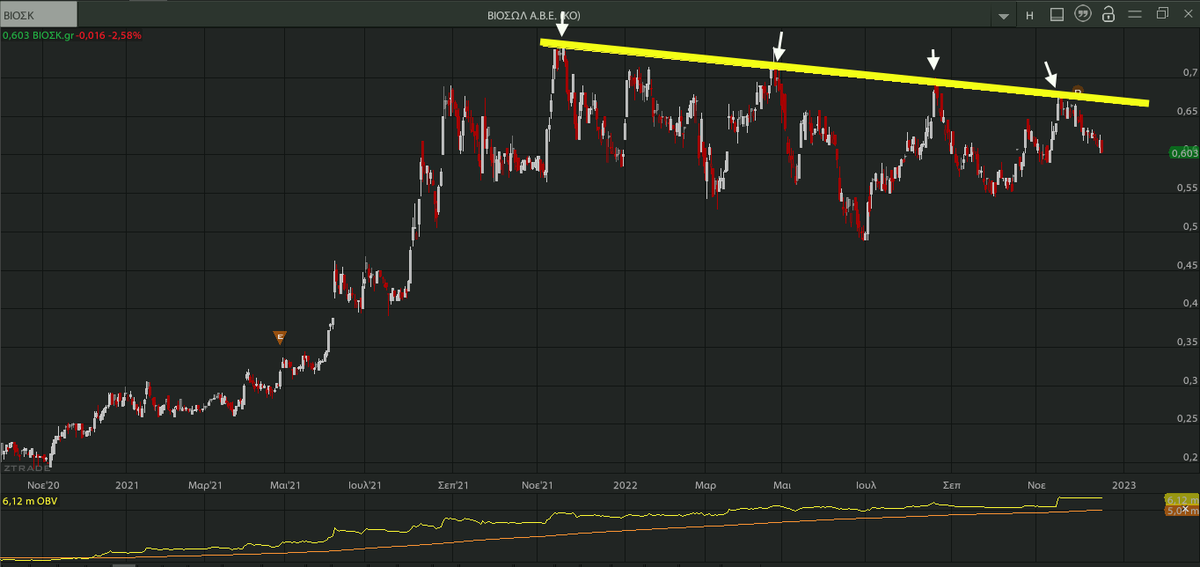Click the 0,35 price axis label
The width and height of the screenshot is (1200, 567).
pyautogui.click(x=1186, y=342)
